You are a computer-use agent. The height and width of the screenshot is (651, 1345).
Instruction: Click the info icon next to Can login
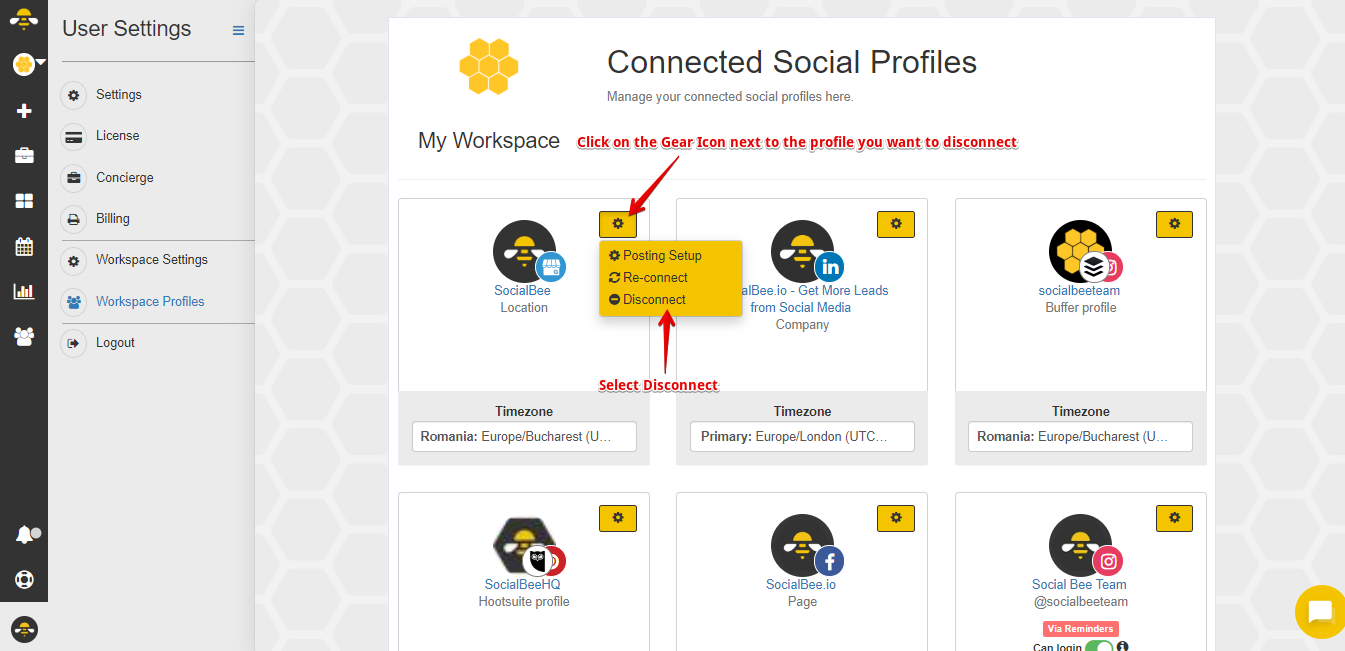click(1123, 646)
